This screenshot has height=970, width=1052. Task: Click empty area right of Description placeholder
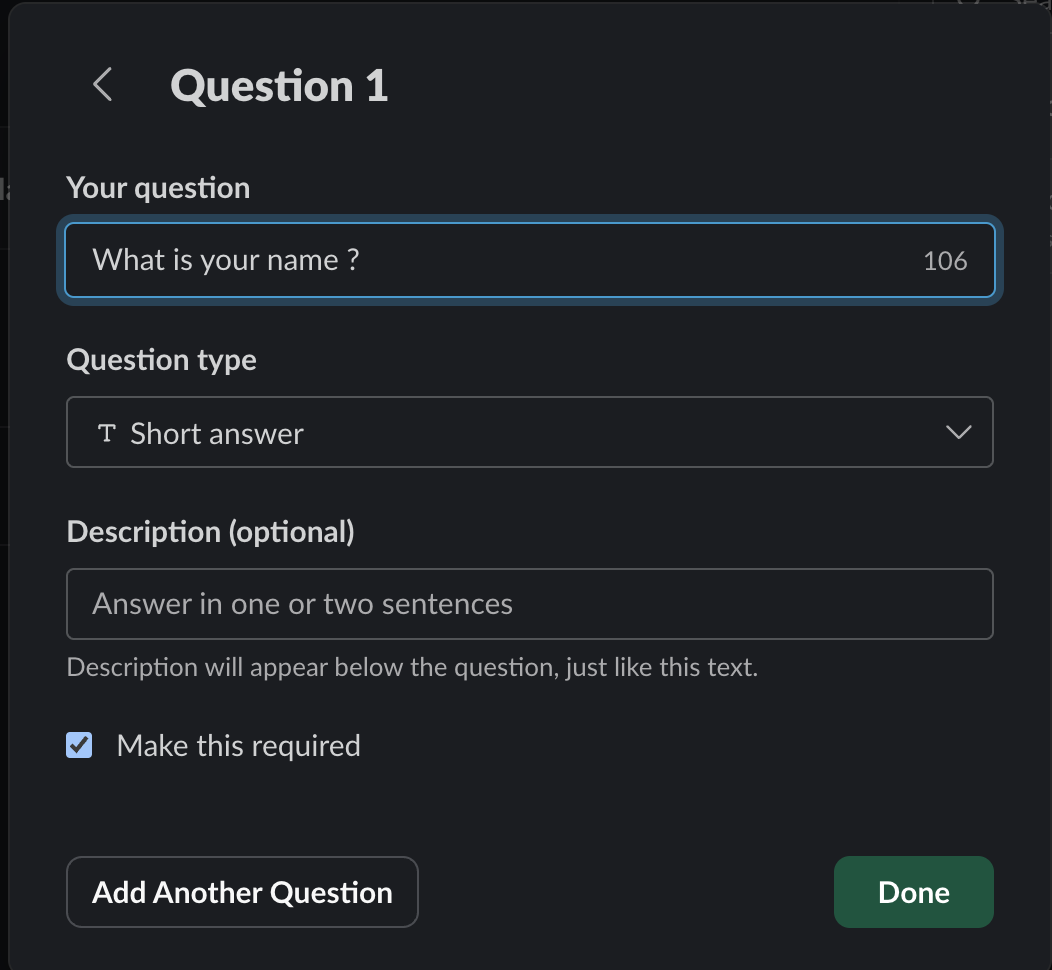coord(760,604)
